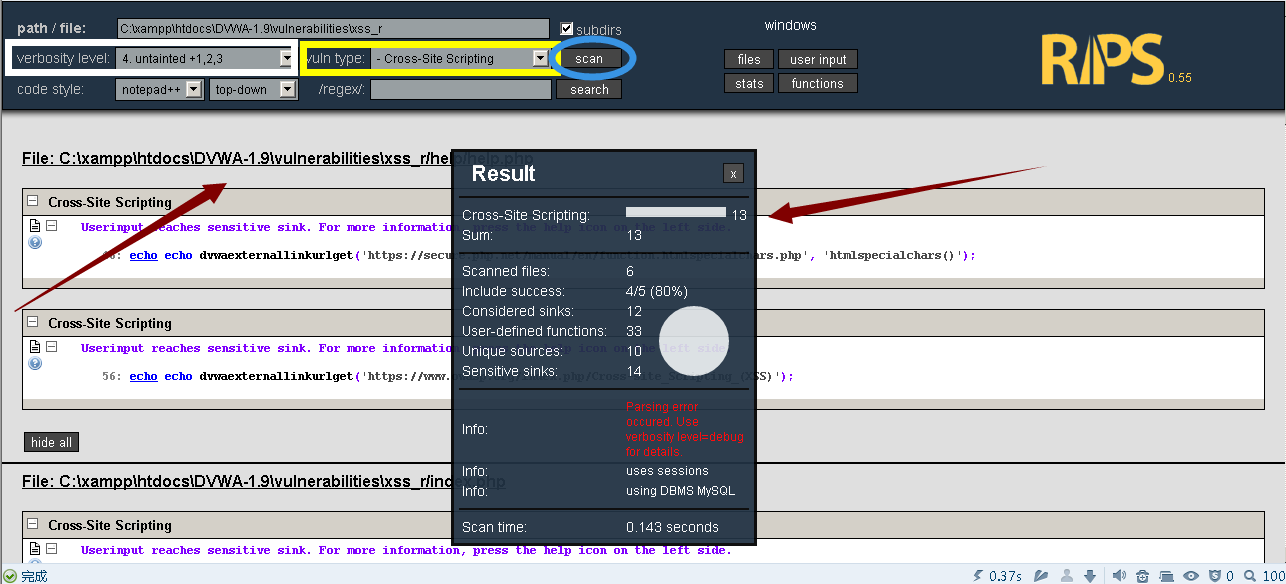Viewport: 1286px width, 584px height.
Task: Click the 0.55 version number near the logo
Action: pos(1179,77)
